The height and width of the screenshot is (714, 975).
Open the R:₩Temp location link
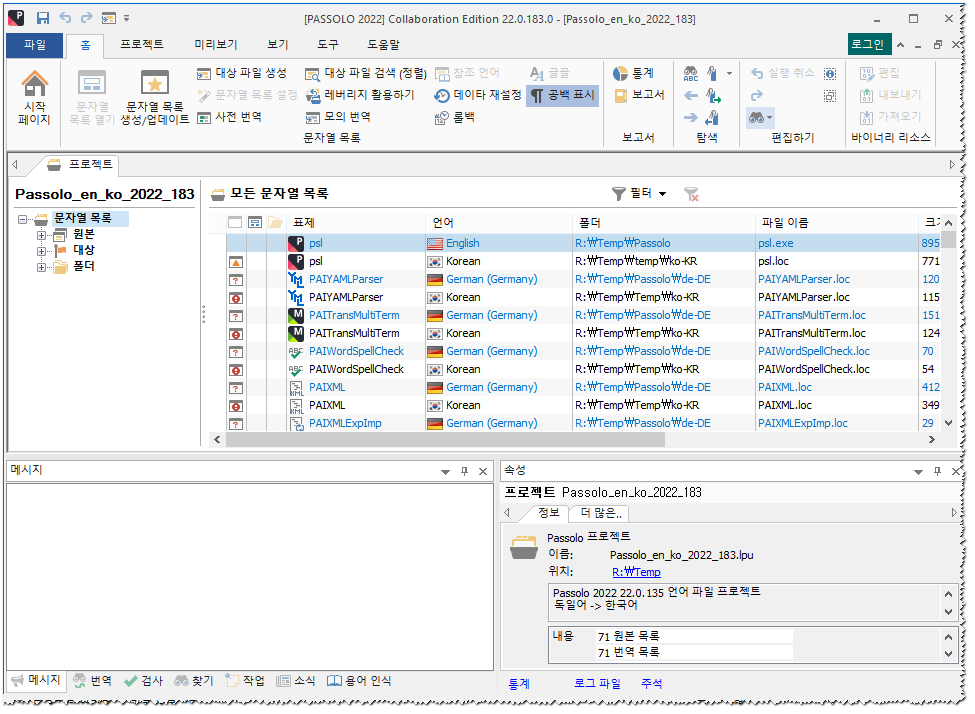636,573
